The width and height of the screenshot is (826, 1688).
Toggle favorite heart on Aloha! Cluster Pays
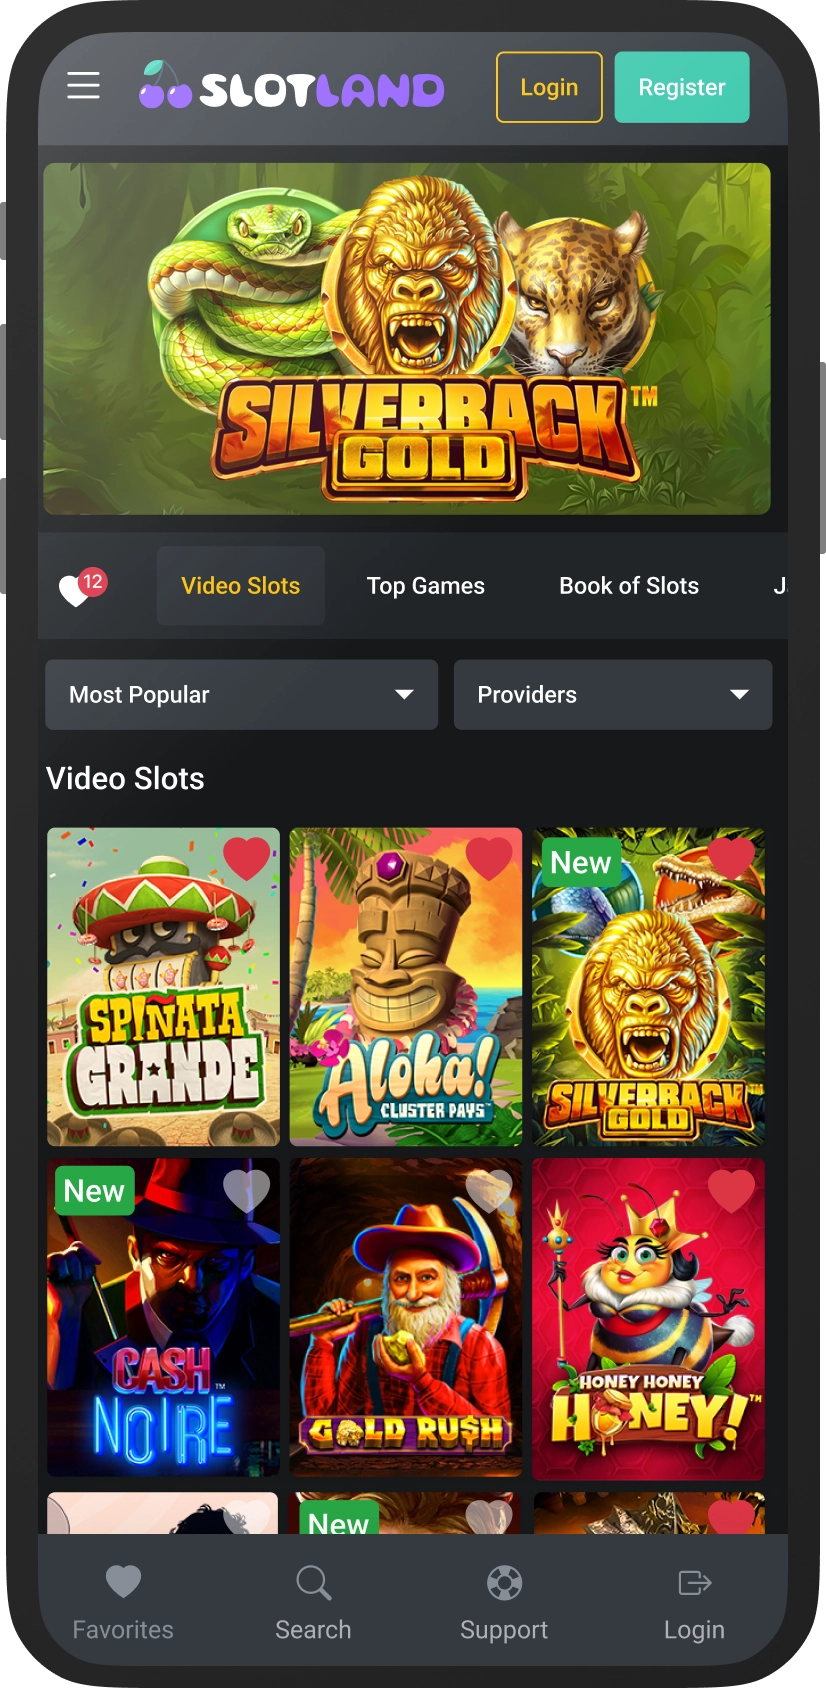tap(489, 859)
